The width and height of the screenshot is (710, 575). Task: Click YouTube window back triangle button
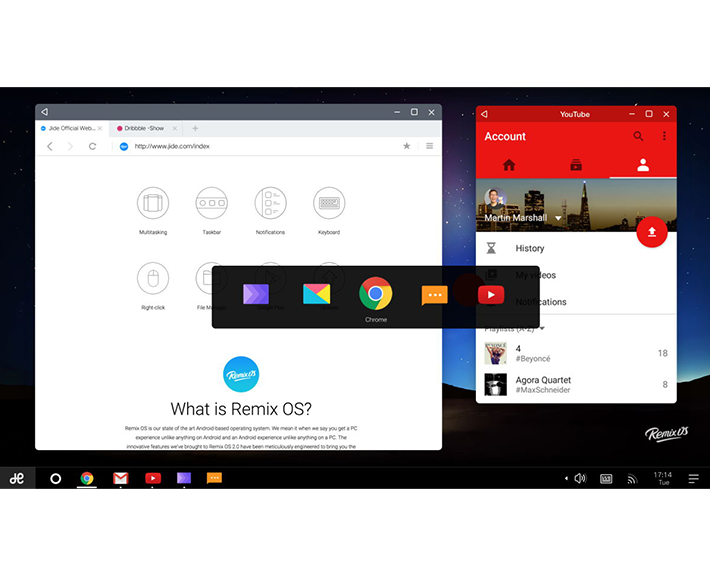coord(484,114)
